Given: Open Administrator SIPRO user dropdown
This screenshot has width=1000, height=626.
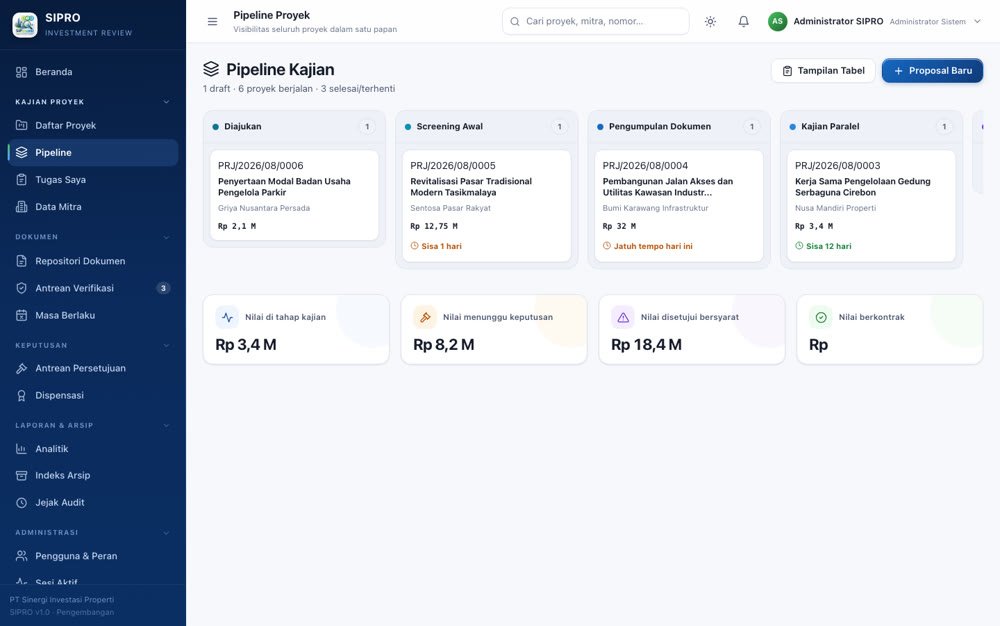Looking at the screenshot, I should (874, 22).
